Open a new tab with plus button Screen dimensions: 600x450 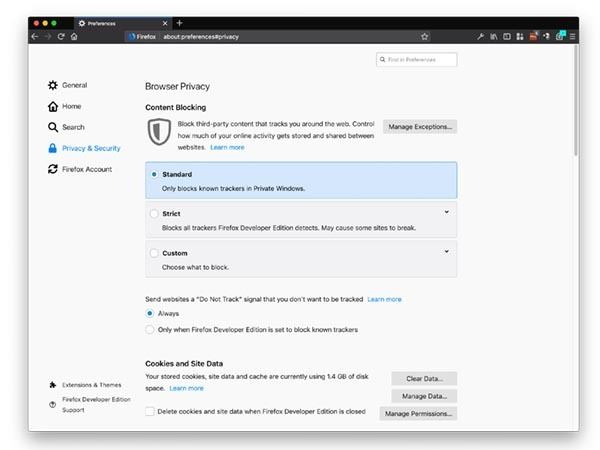[x=179, y=23]
